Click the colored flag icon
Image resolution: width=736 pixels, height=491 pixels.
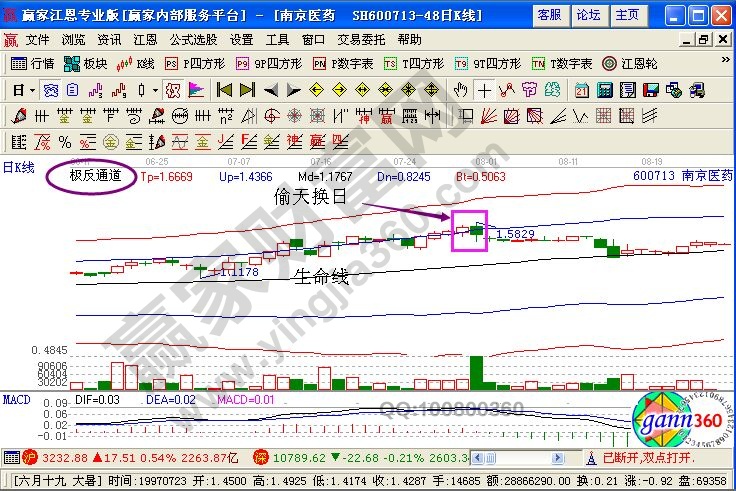pos(196,90)
